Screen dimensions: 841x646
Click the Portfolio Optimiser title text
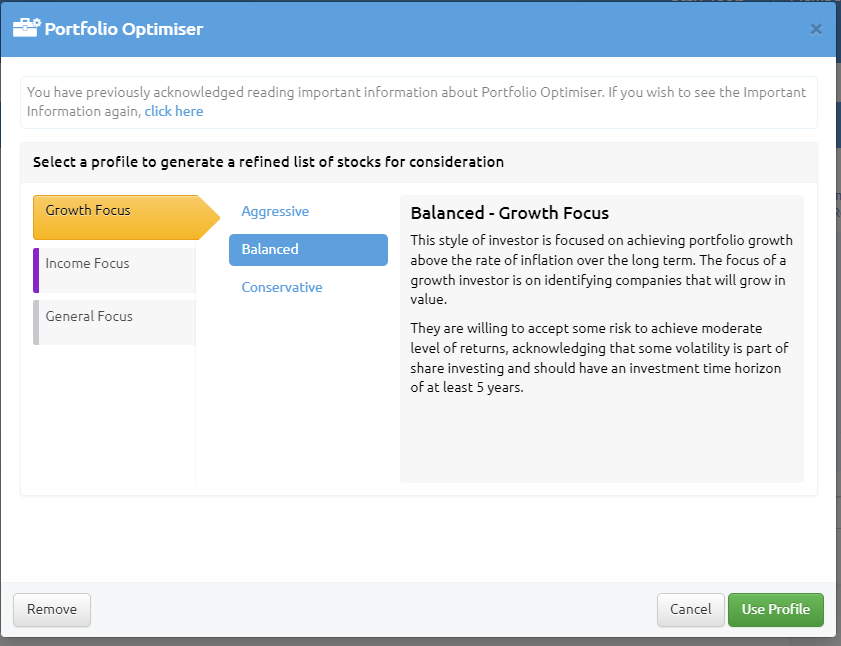123,29
